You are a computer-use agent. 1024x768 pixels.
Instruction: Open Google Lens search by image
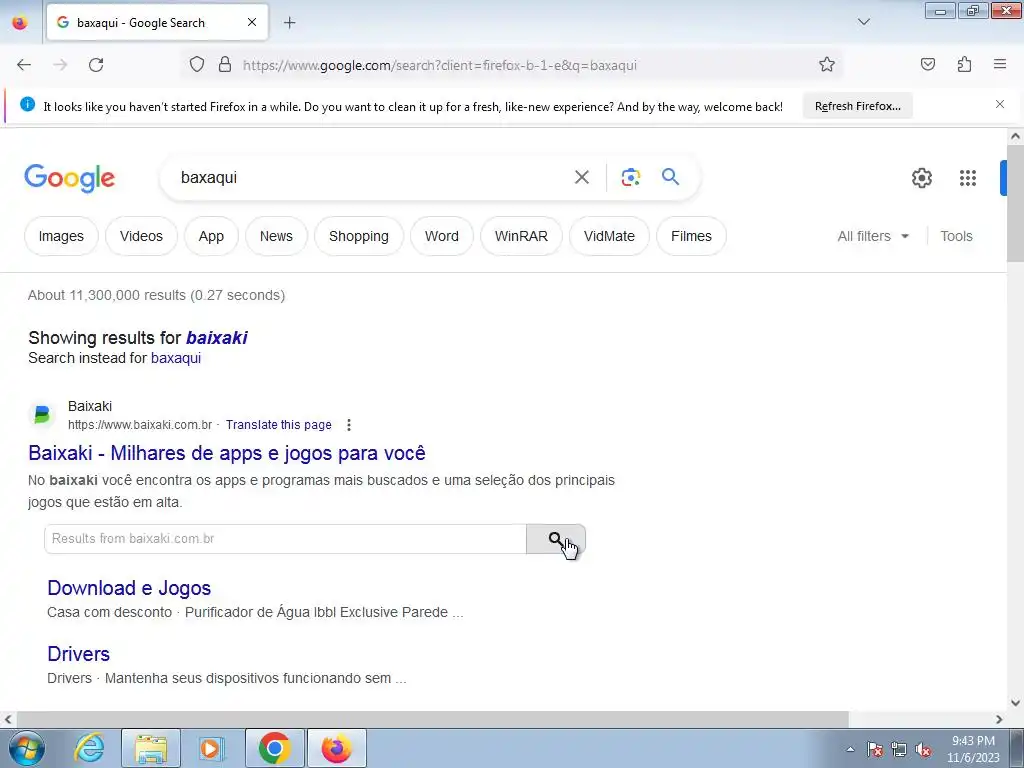[630, 177]
